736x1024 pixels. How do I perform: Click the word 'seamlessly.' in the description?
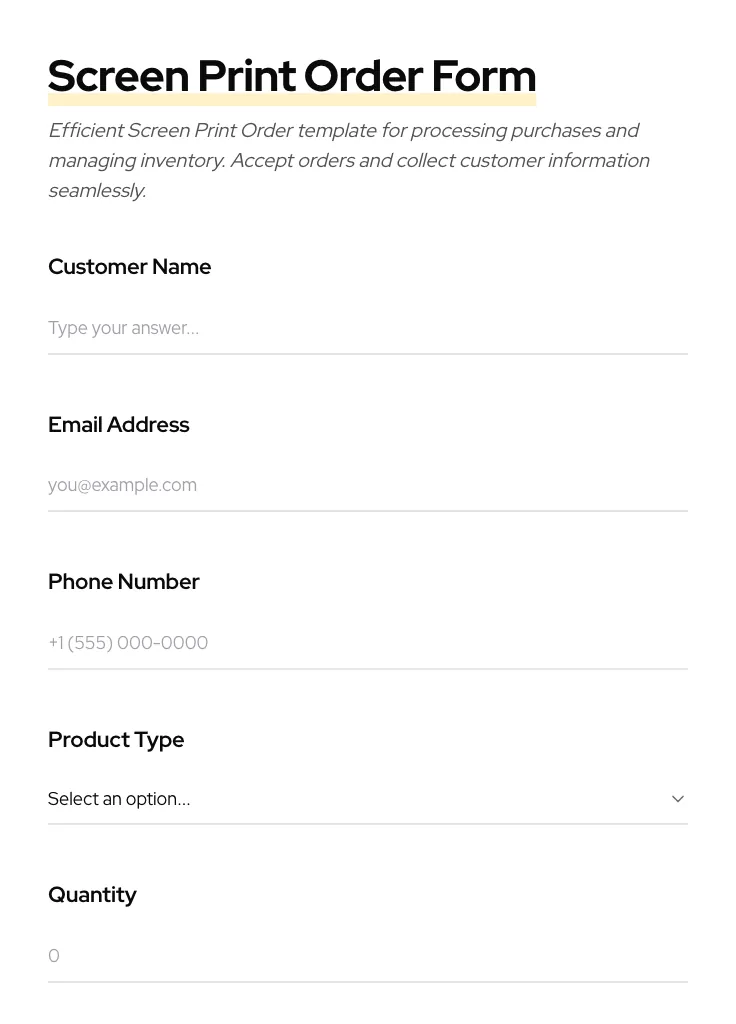point(97,191)
